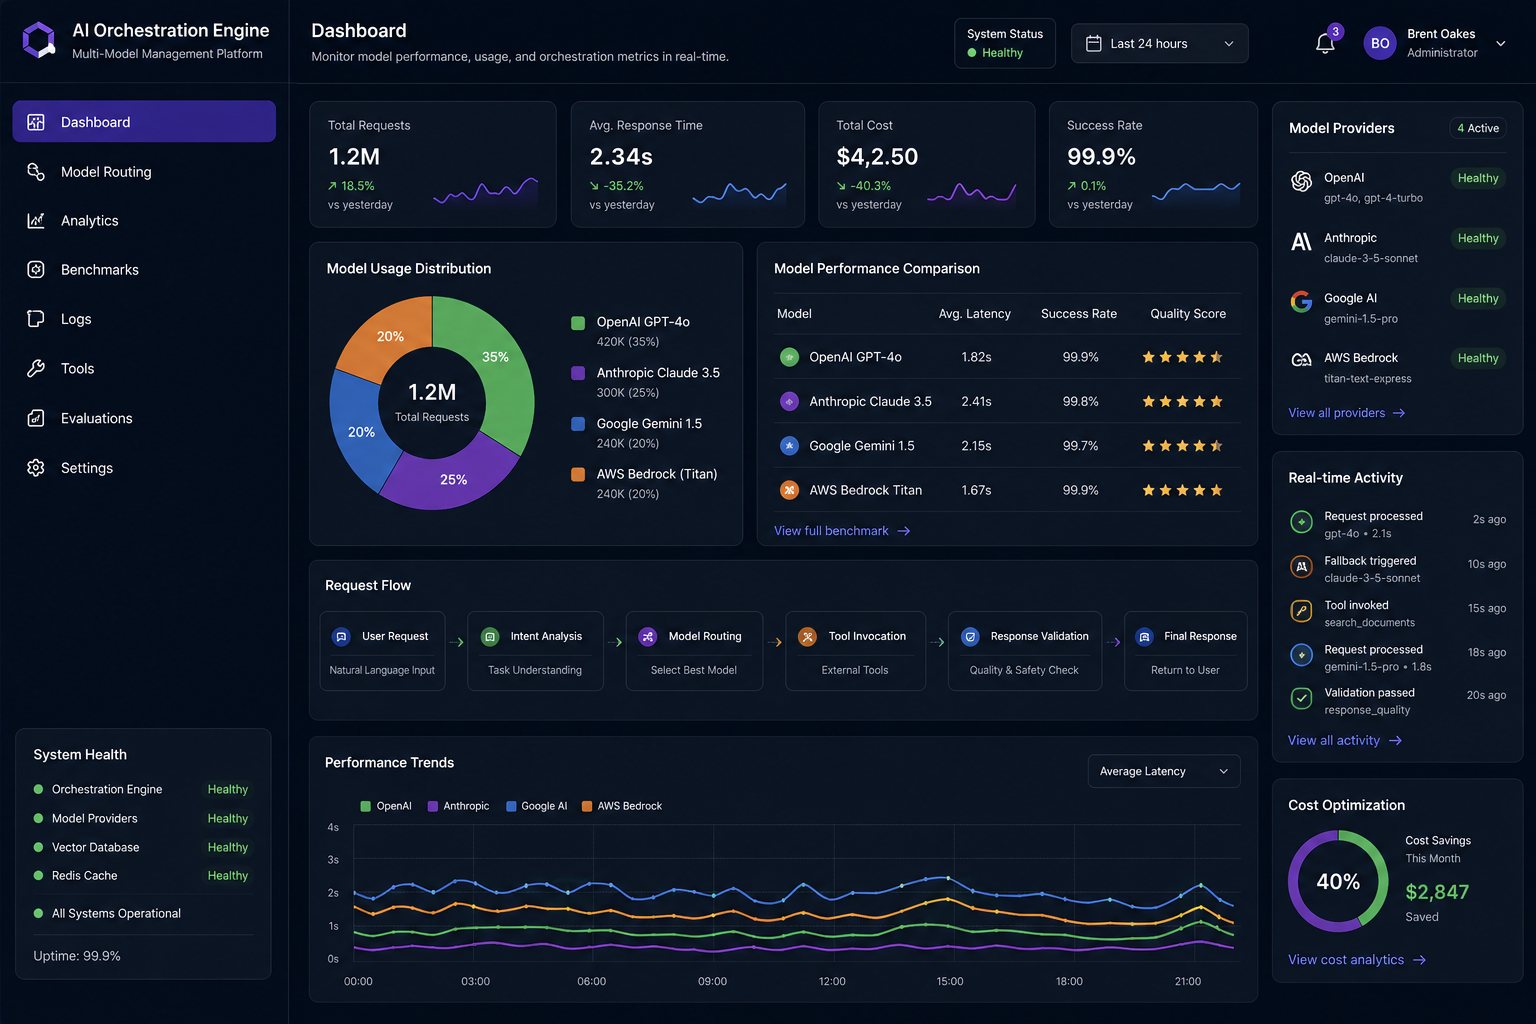Expand the Average Latency metric dropdown
1536x1024 pixels.
pos(1164,771)
